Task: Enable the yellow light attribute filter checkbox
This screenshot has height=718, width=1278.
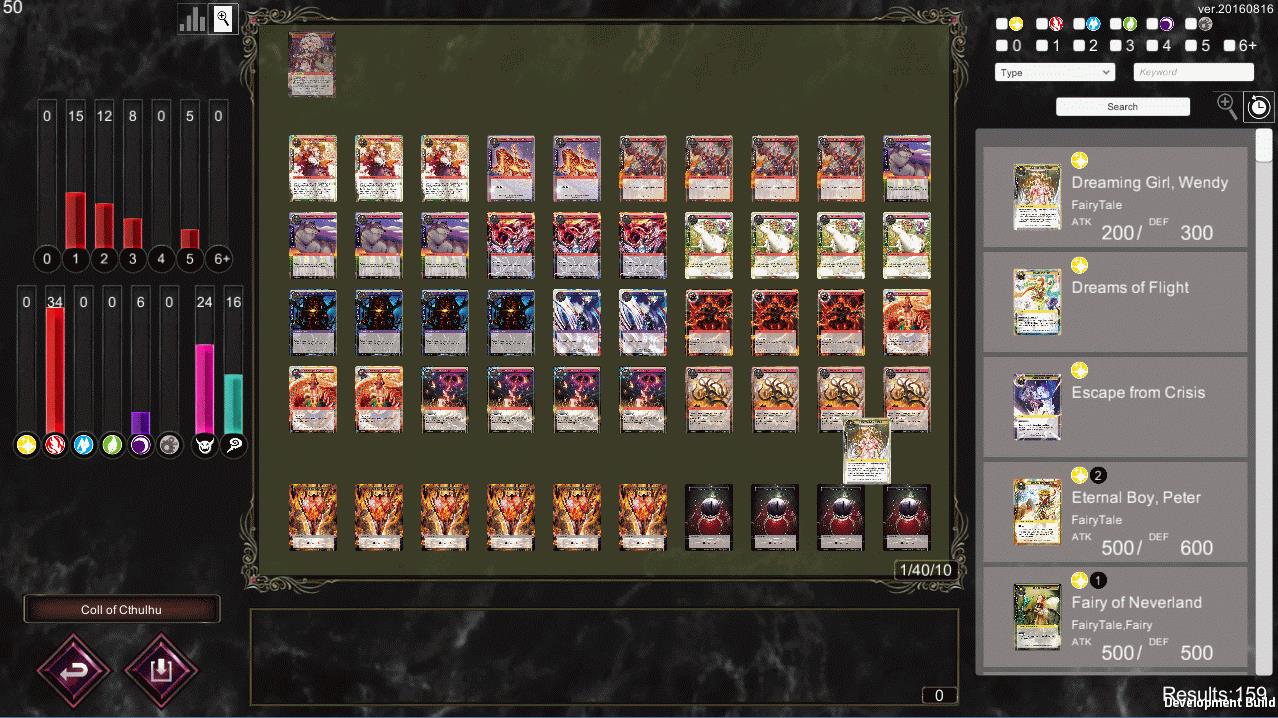Action: (1002, 24)
